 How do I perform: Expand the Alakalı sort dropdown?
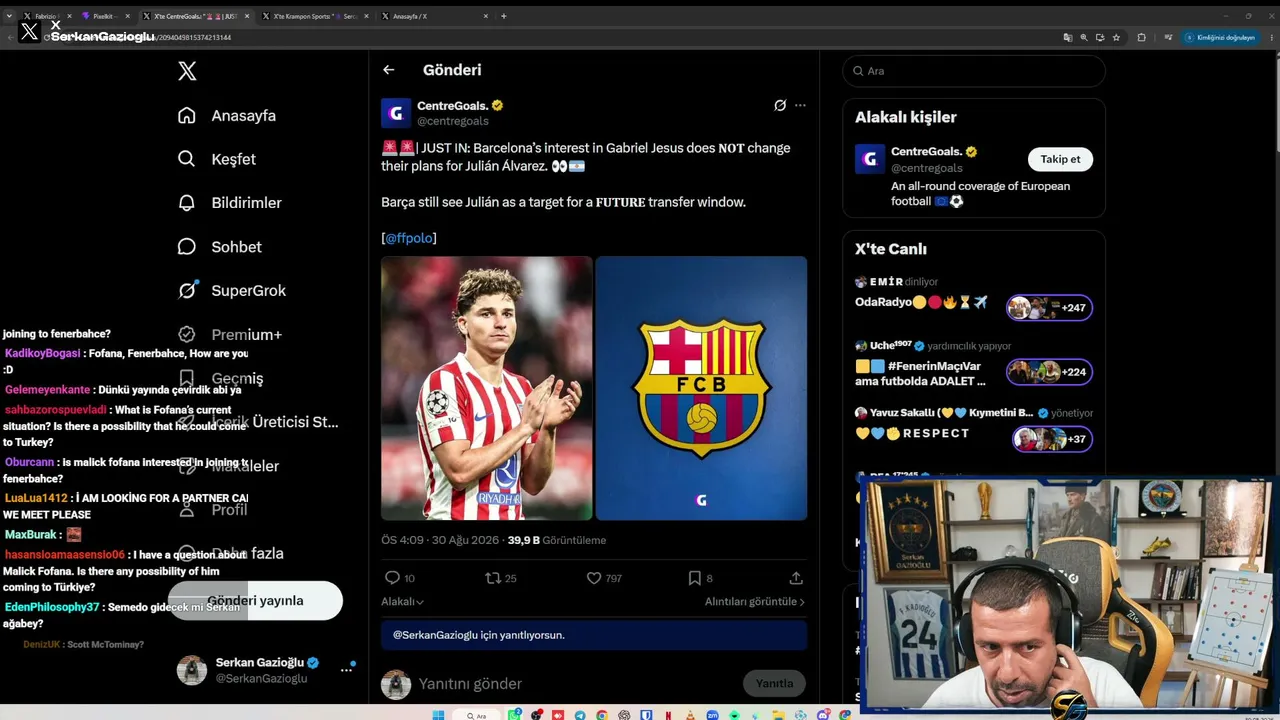tap(402, 602)
